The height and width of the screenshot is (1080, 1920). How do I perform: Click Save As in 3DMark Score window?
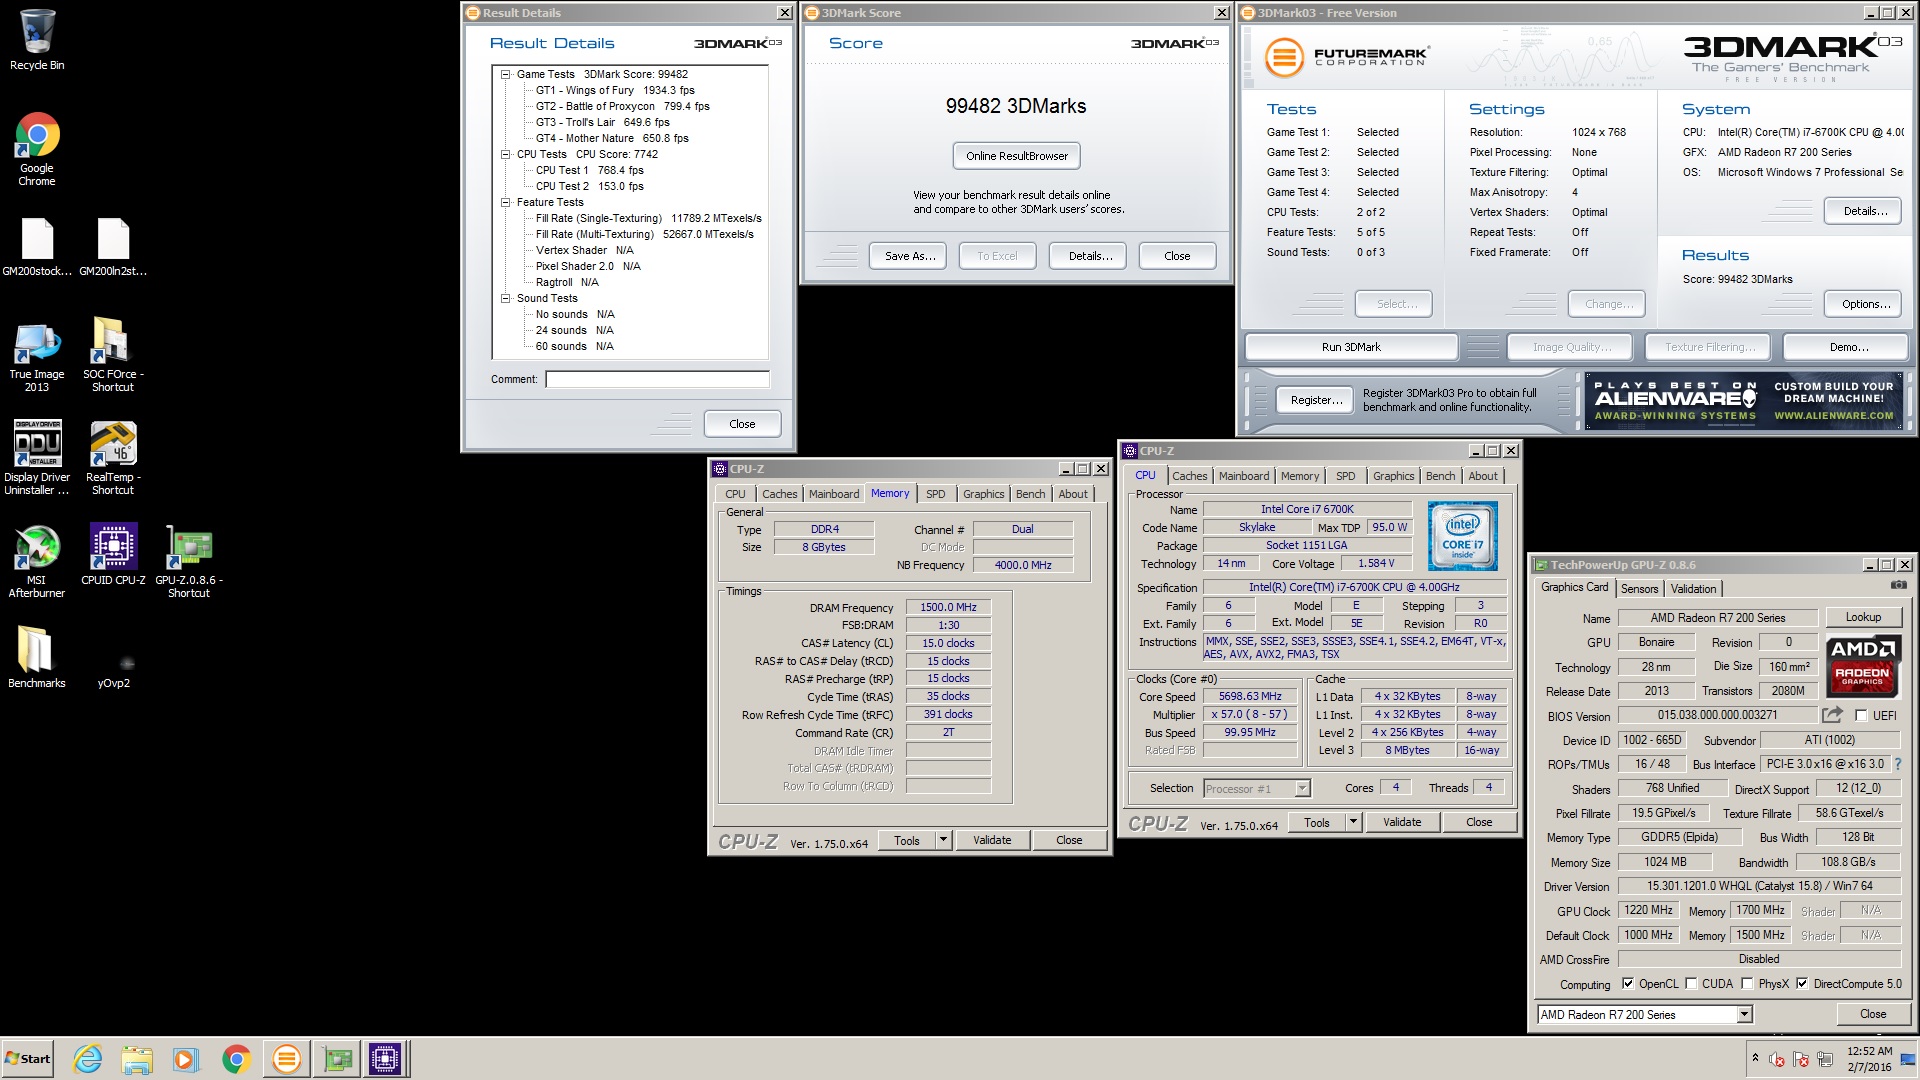[x=910, y=256]
